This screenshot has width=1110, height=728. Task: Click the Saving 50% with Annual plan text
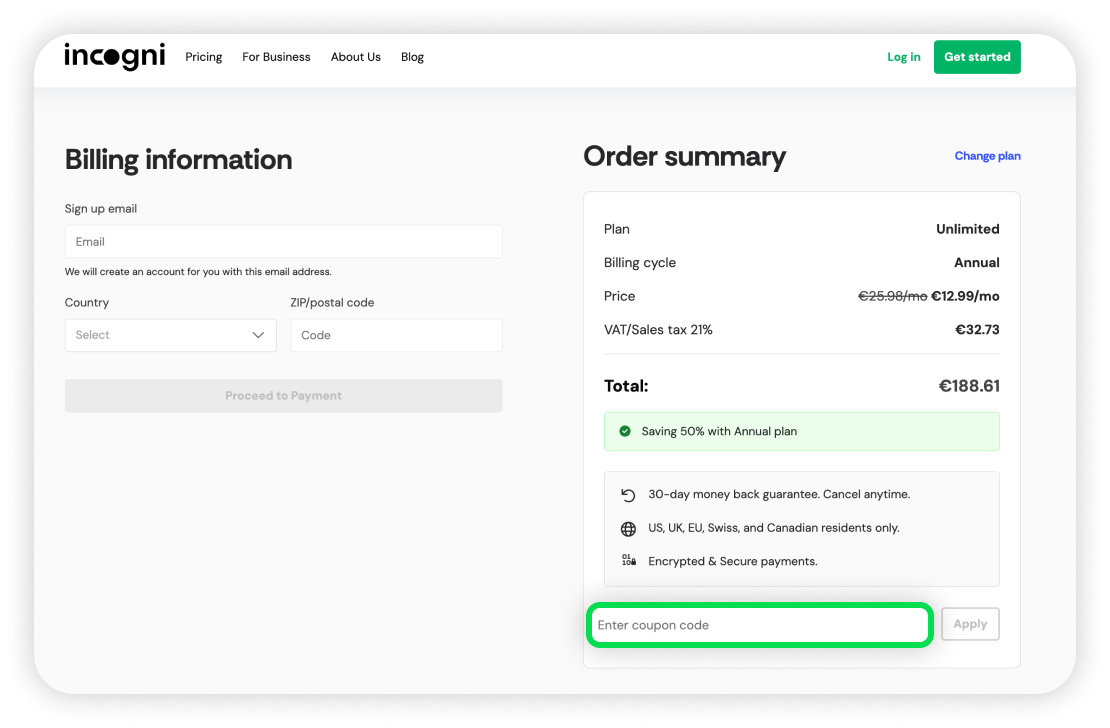719,431
